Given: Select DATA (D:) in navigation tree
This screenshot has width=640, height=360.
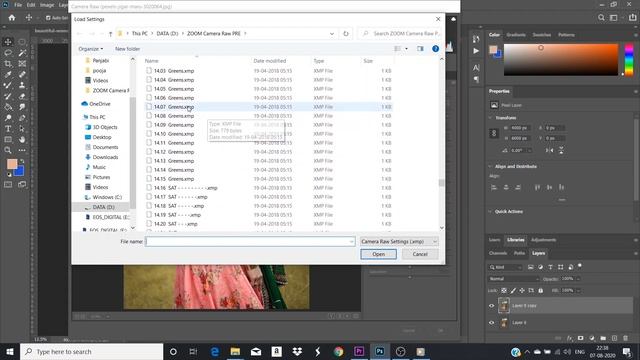Looking at the screenshot, I should (x=103, y=207).
